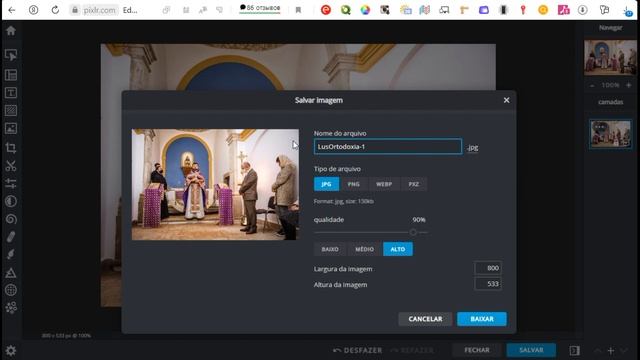Click the Largura da imagem field
Image resolution: width=640 pixels, height=360 pixels.
[x=488, y=268]
